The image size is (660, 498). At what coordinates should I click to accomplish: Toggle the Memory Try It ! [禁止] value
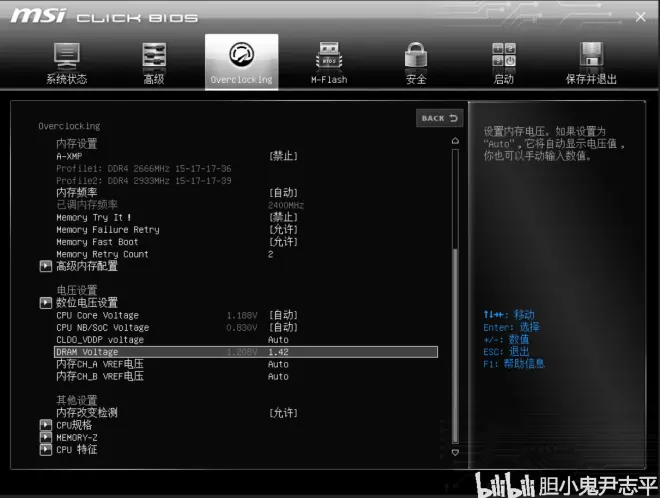point(283,217)
